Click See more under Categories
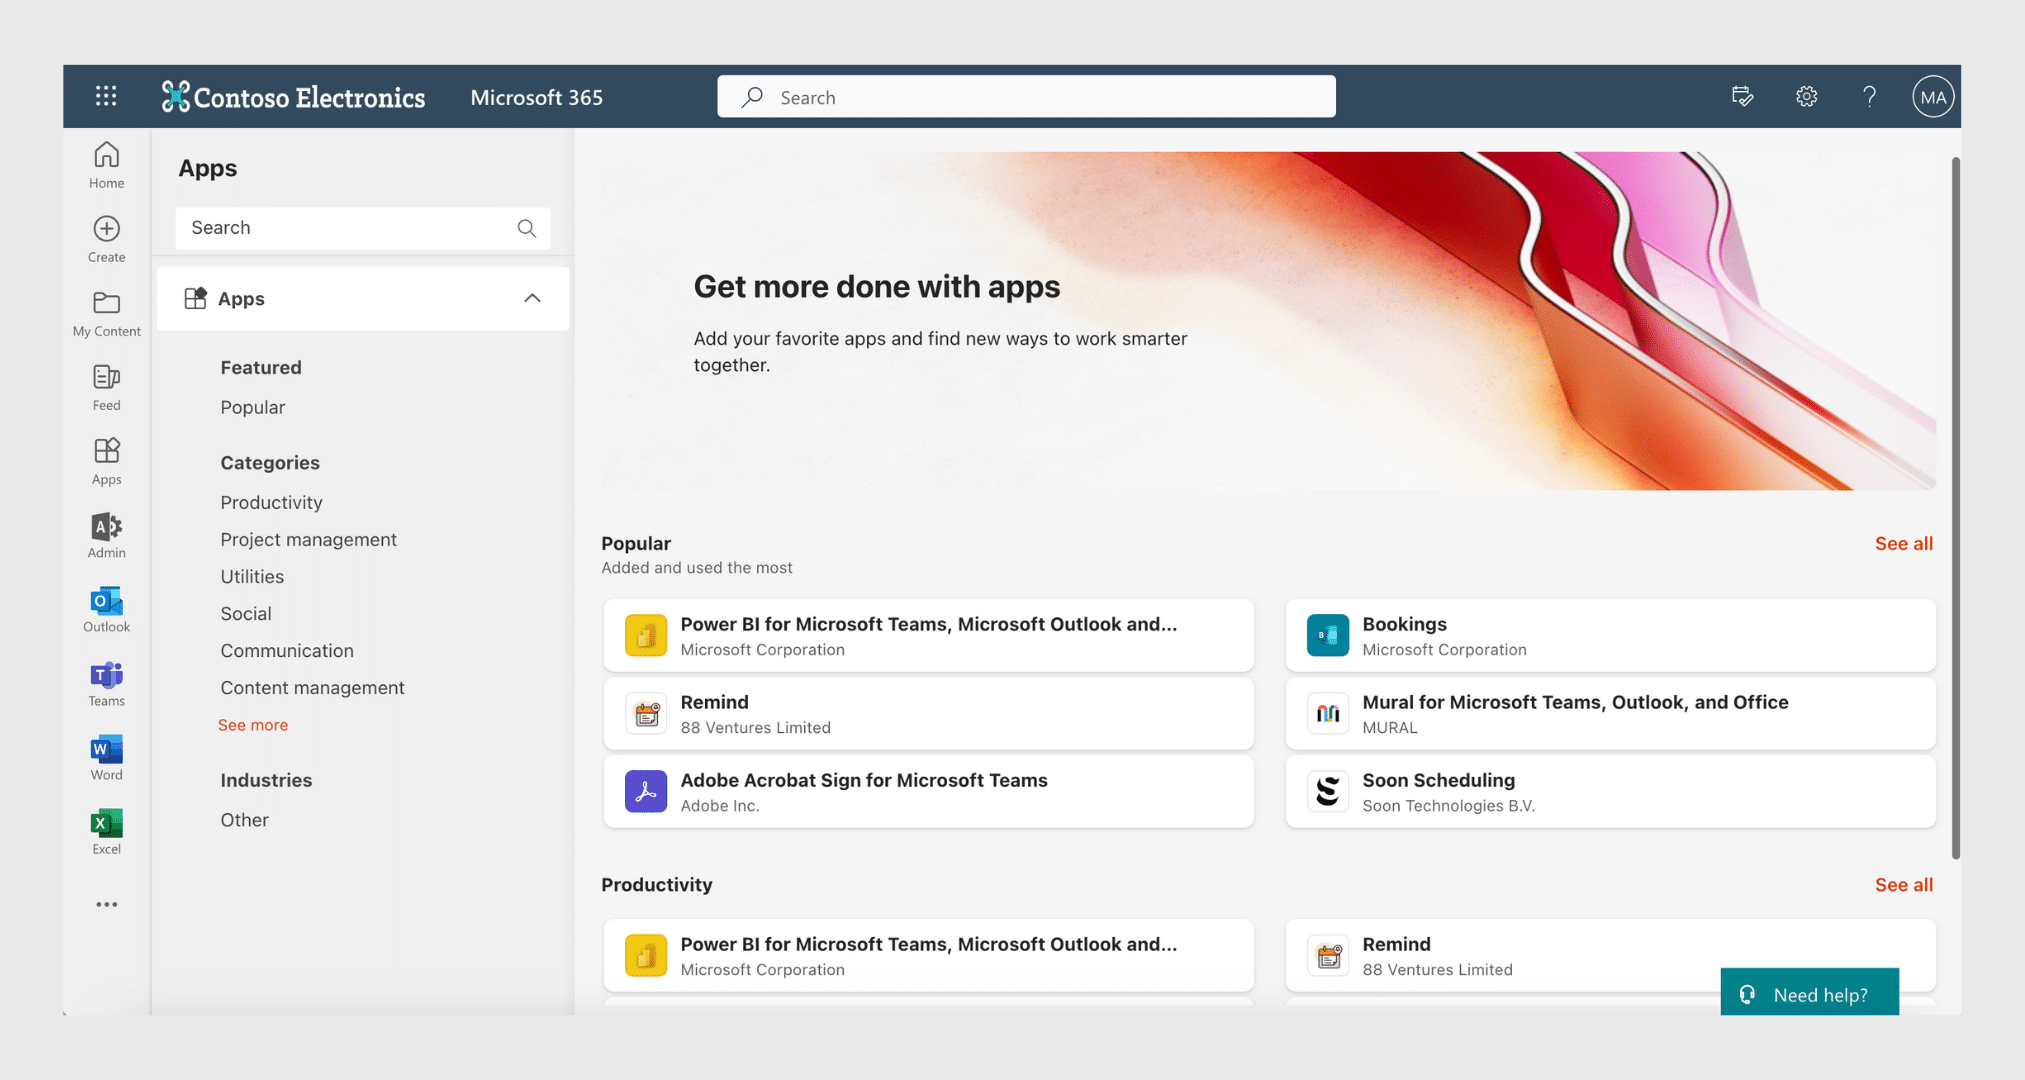This screenshot has width=2025, height=1080. point(253,724)
